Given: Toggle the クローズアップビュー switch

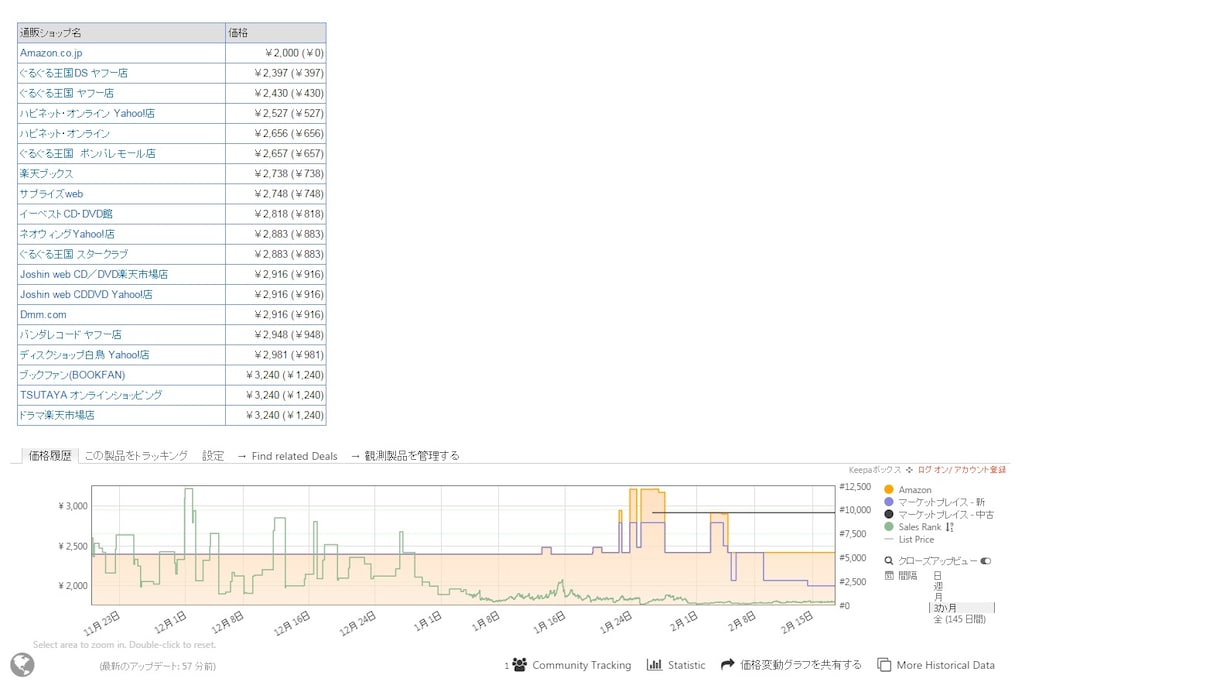Looking at the screenshot, I should click(985, 561).
